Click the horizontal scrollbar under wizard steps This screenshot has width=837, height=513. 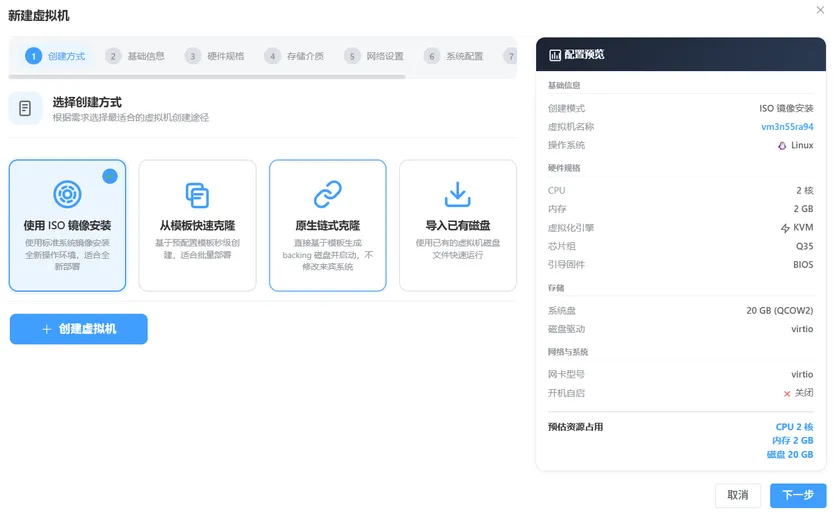(x=207, y=77)
